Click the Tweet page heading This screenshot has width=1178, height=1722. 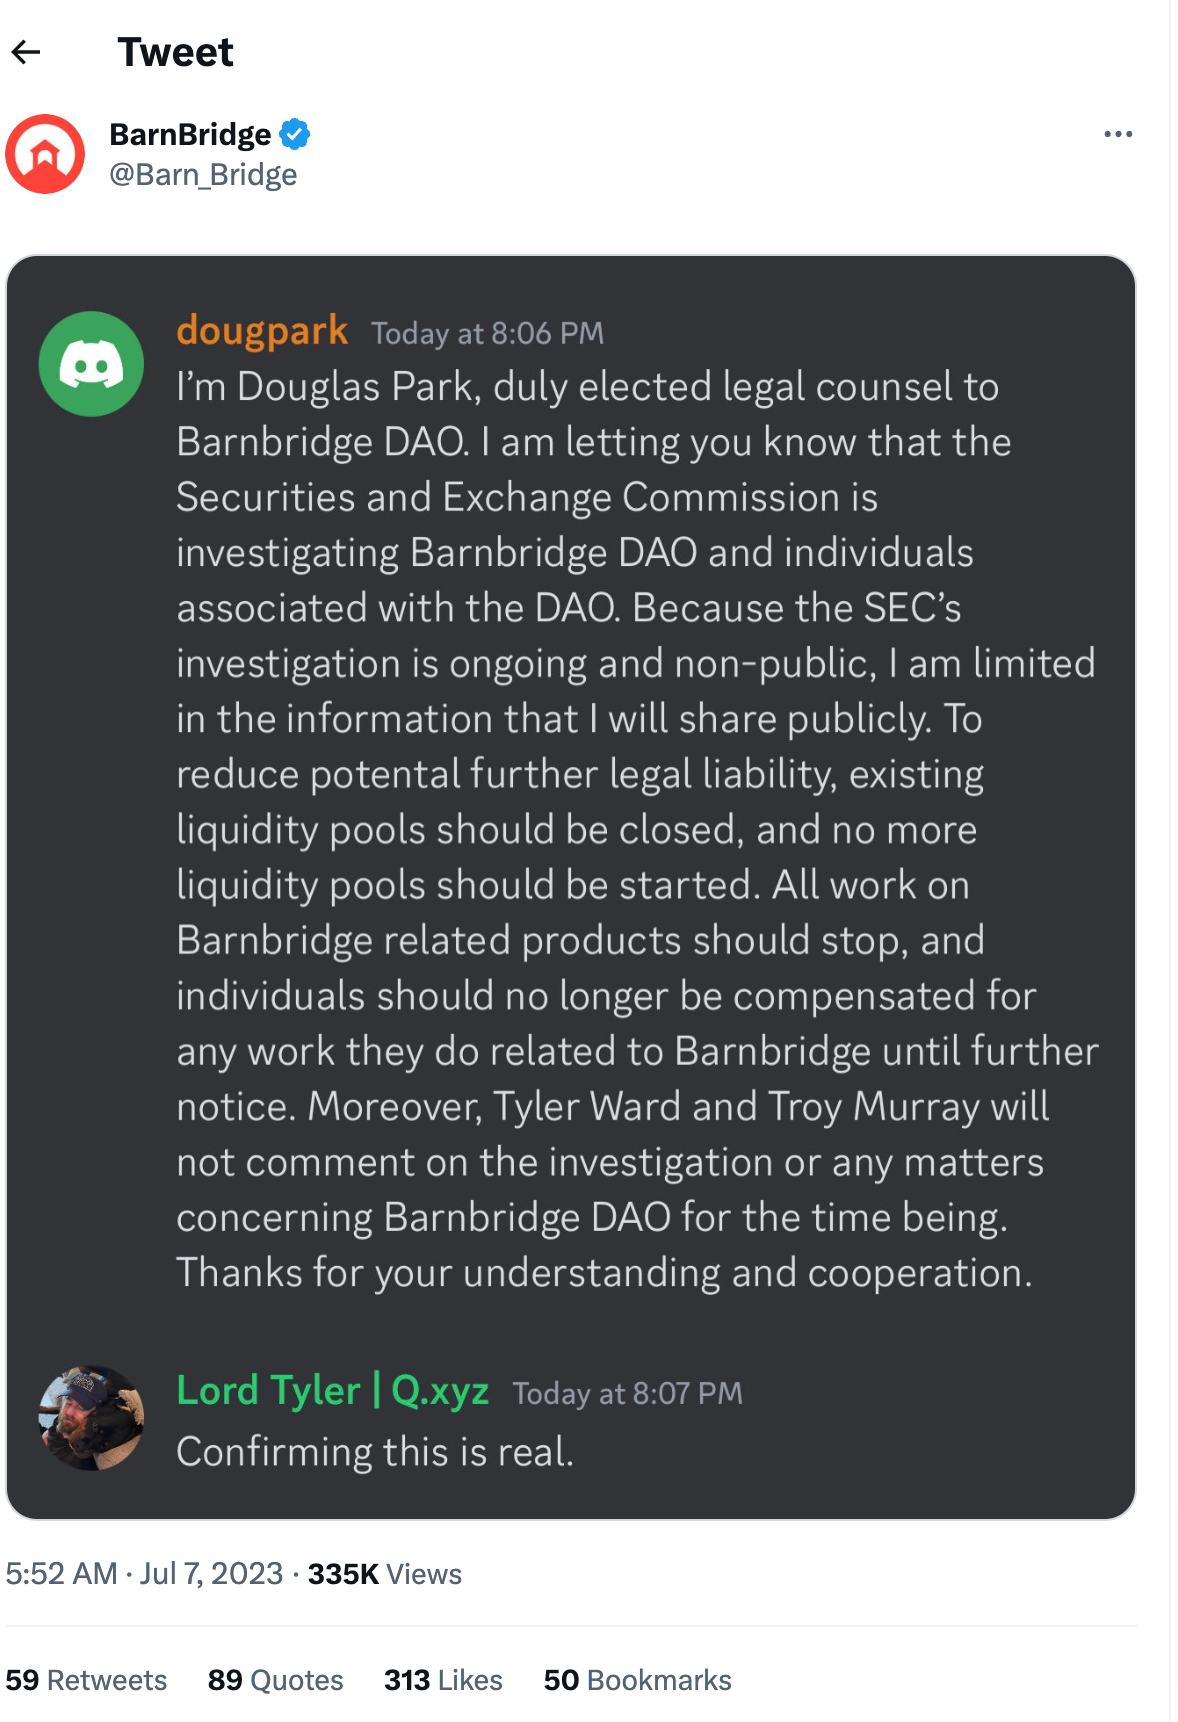pyautogui.click(x=175, y=52)
